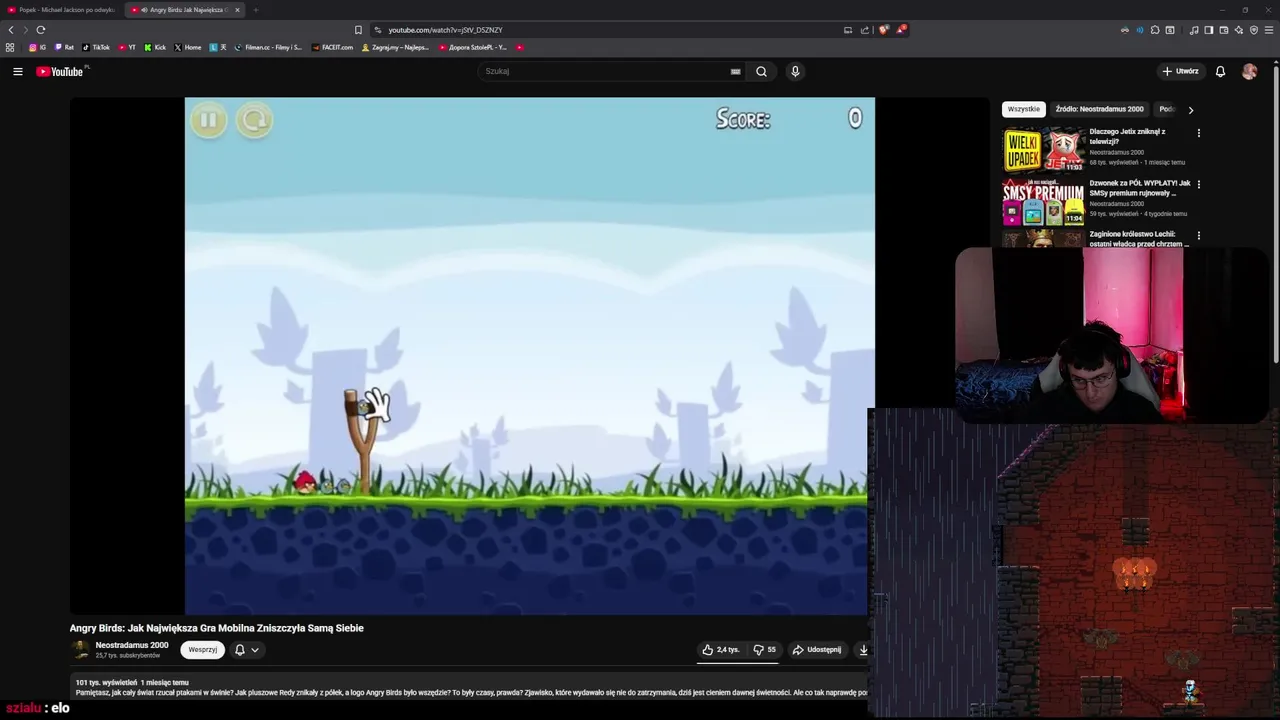Open the TikTok bookmark
The width and height of the screenshot is (1280, 720).
[x=96, y=47]
